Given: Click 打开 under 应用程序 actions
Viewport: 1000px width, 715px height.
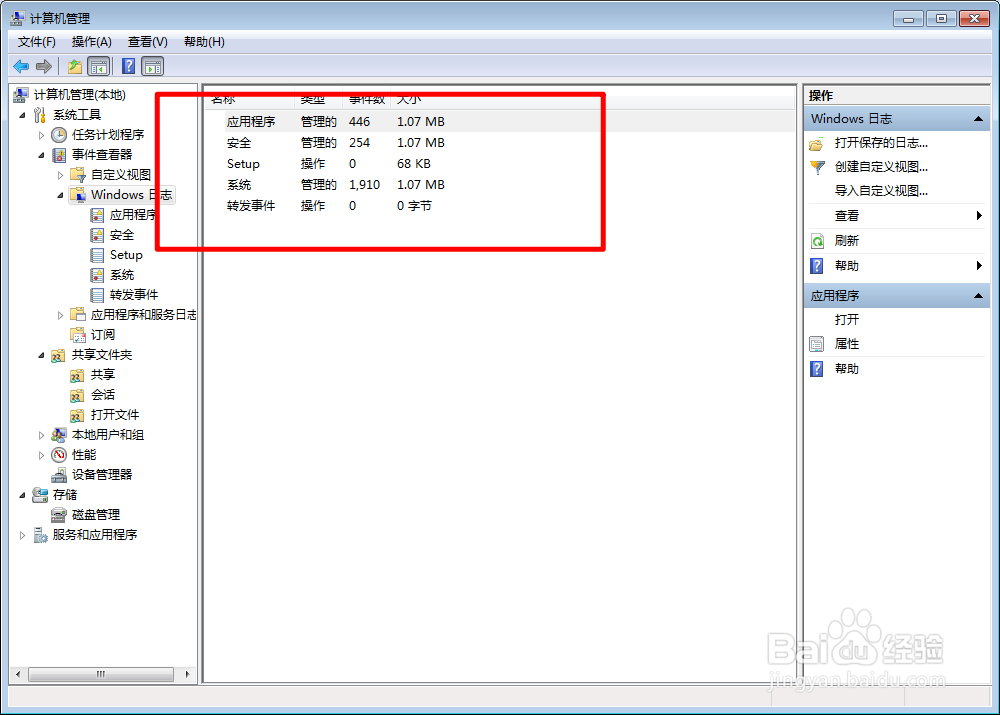Looking at the screenshot, I should (846, 320).
